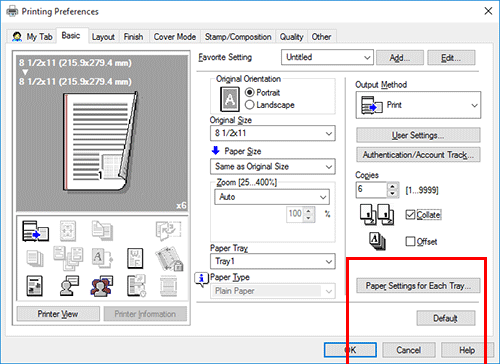Click the Add... favorite setting button

400,58
